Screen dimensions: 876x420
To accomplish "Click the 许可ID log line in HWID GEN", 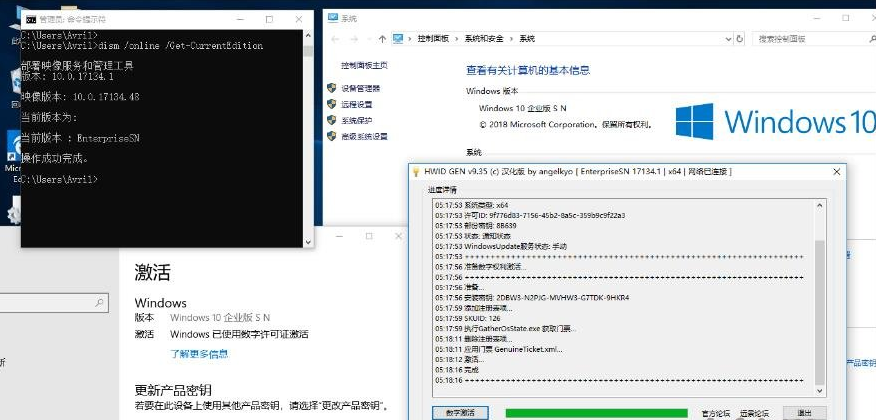I will (530, 215).
